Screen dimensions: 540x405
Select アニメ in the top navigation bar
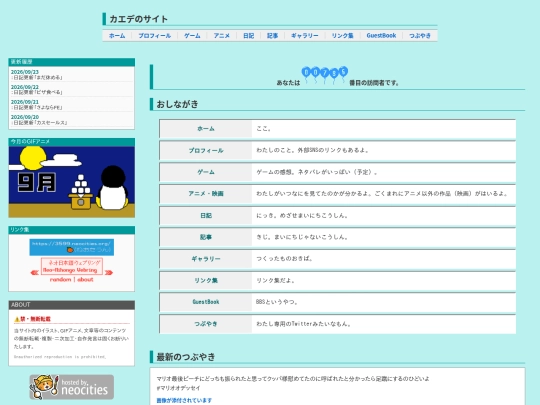(x=221, y=36)
